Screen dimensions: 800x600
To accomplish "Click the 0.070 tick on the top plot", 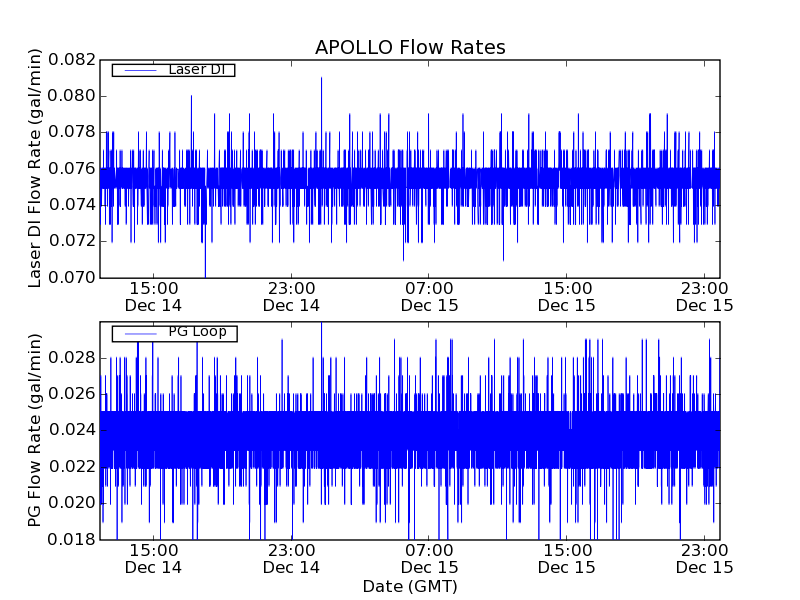I will 69,277.
